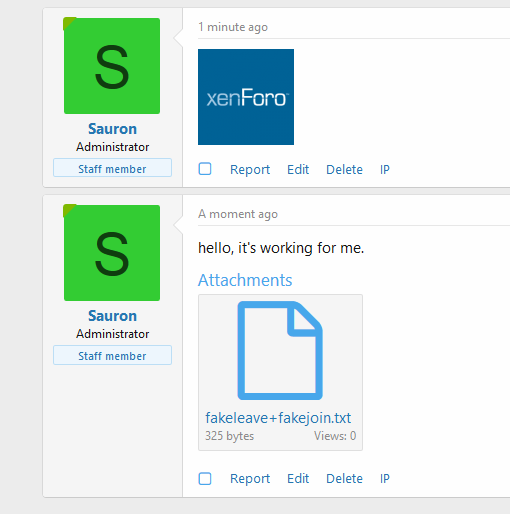Delete the post with the xenForo image

point(344,170)
